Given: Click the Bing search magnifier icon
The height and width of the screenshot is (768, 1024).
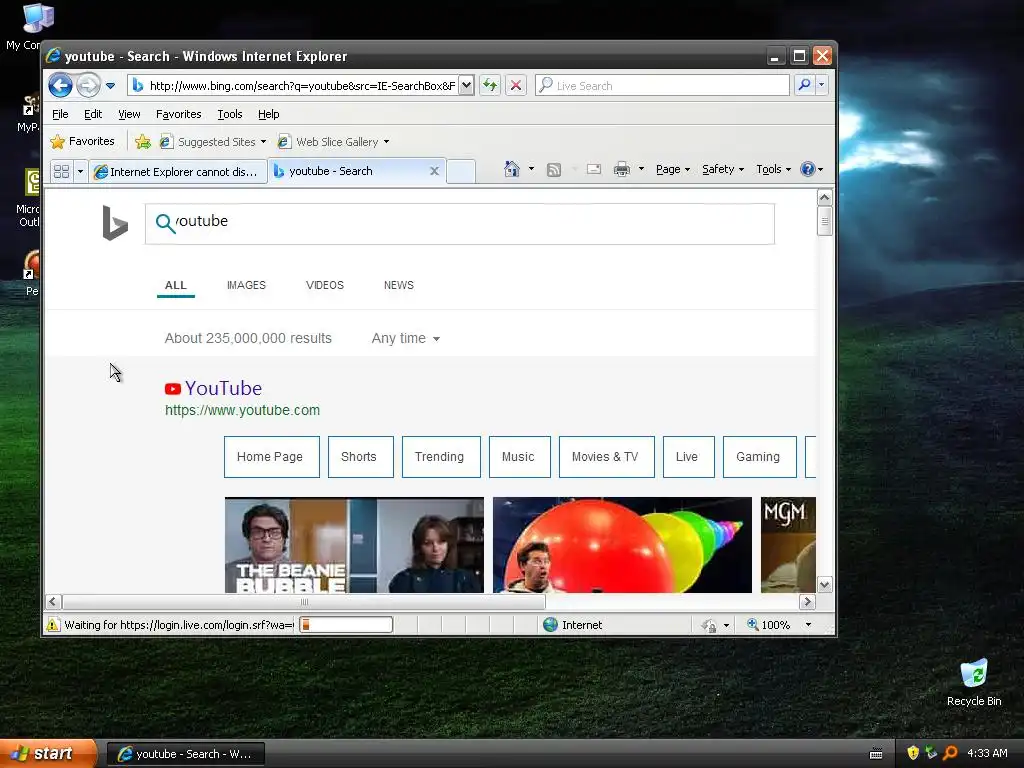Looking at the screenshot, I should (x=165, y=223).
